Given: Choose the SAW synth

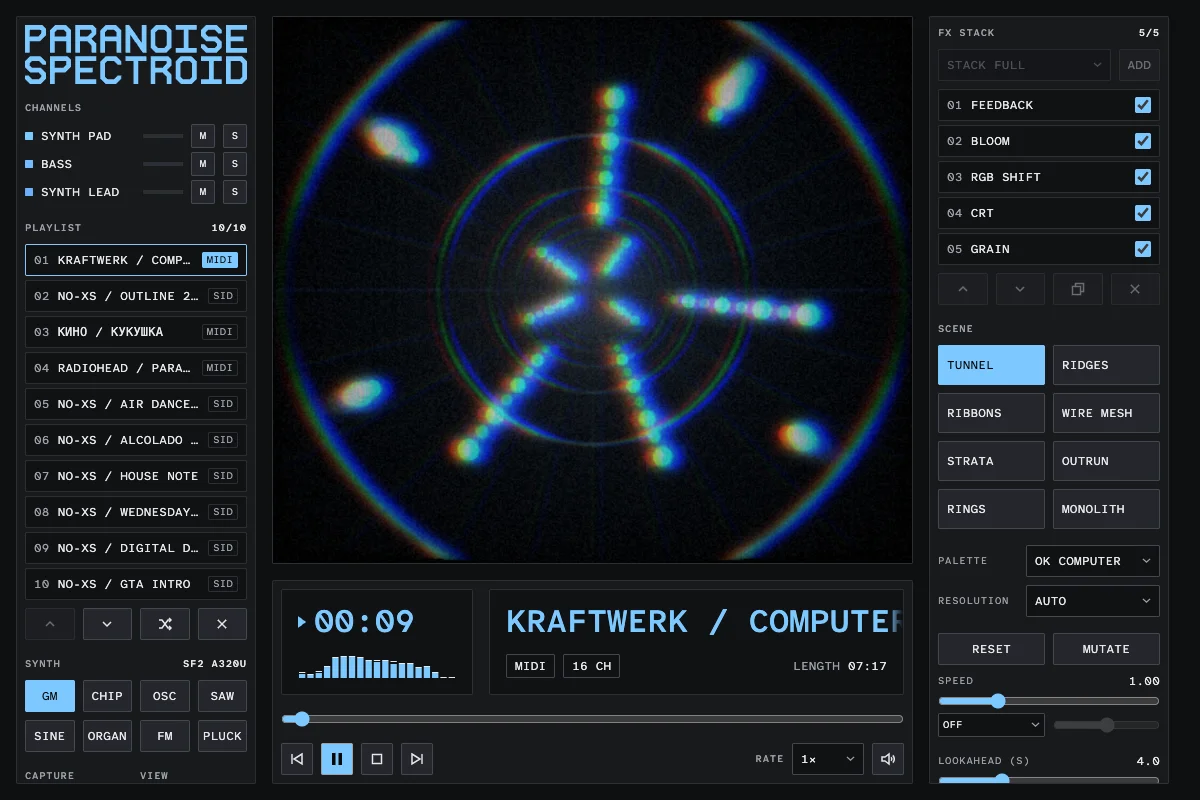Looking at the screenshot, I should pos(222,696).
